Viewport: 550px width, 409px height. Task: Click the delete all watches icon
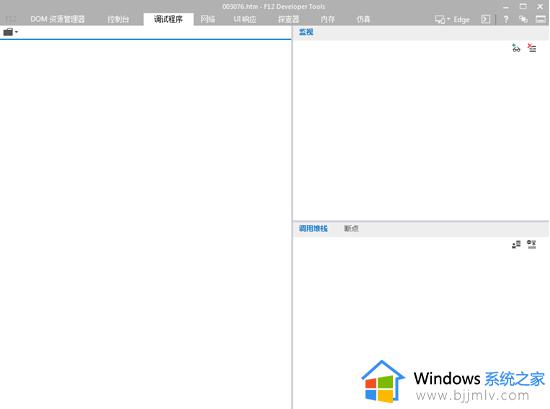[532, 48]
